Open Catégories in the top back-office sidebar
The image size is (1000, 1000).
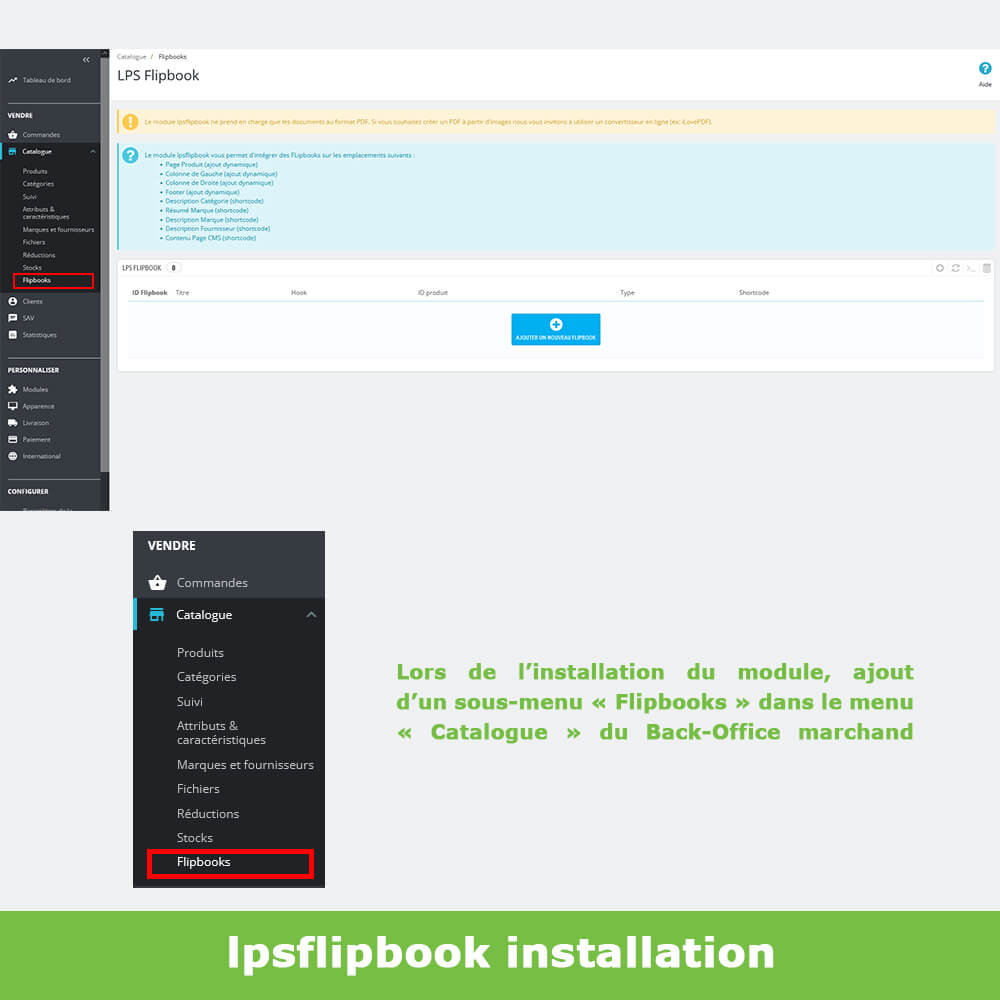[38, 184]
